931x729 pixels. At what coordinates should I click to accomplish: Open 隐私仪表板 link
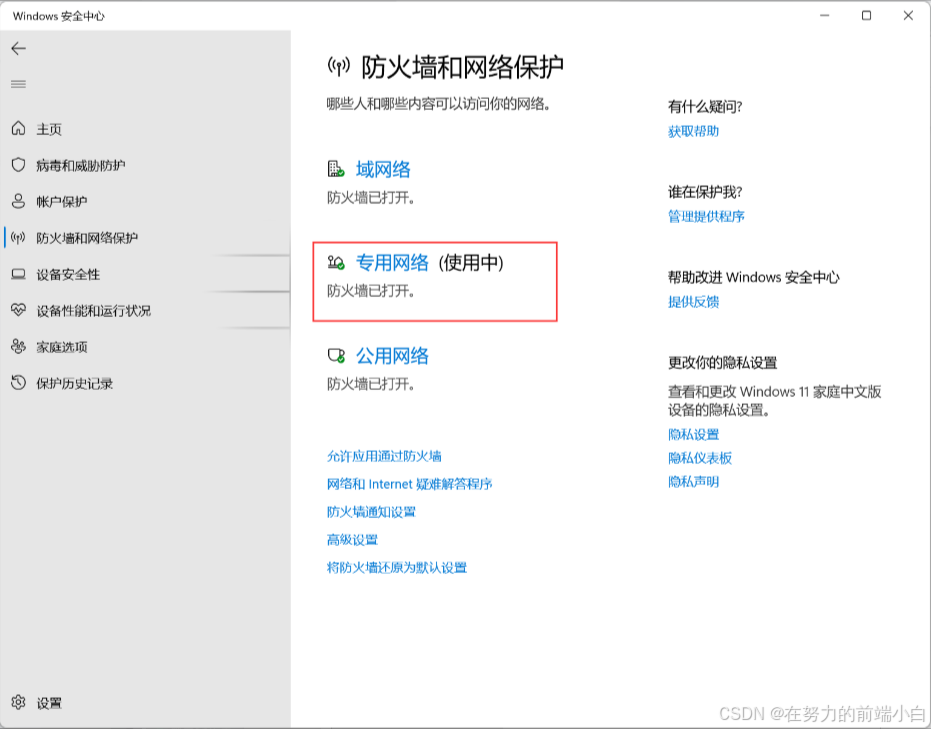[x=700, y=458]
